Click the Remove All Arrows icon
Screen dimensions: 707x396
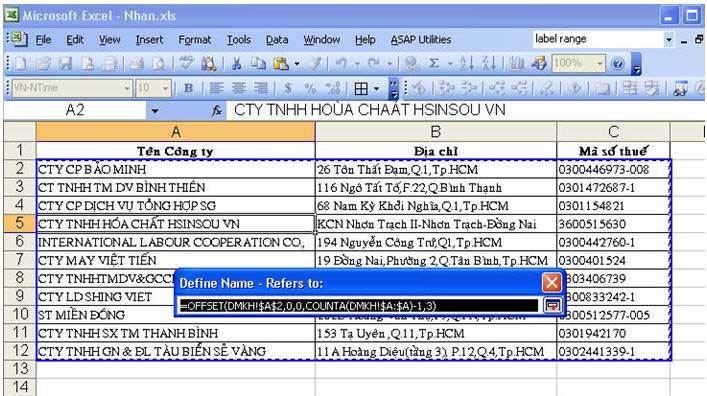coord(547,88)
